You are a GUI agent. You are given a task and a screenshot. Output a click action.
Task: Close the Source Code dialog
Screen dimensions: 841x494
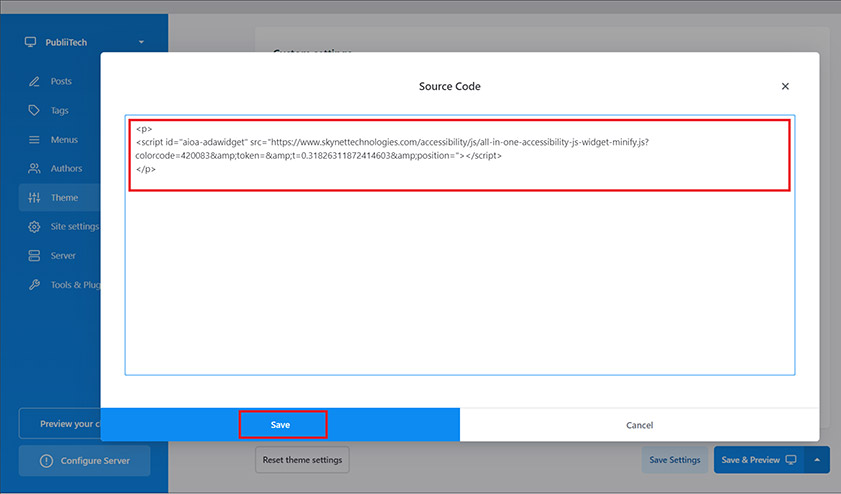[x=785, y=86]
